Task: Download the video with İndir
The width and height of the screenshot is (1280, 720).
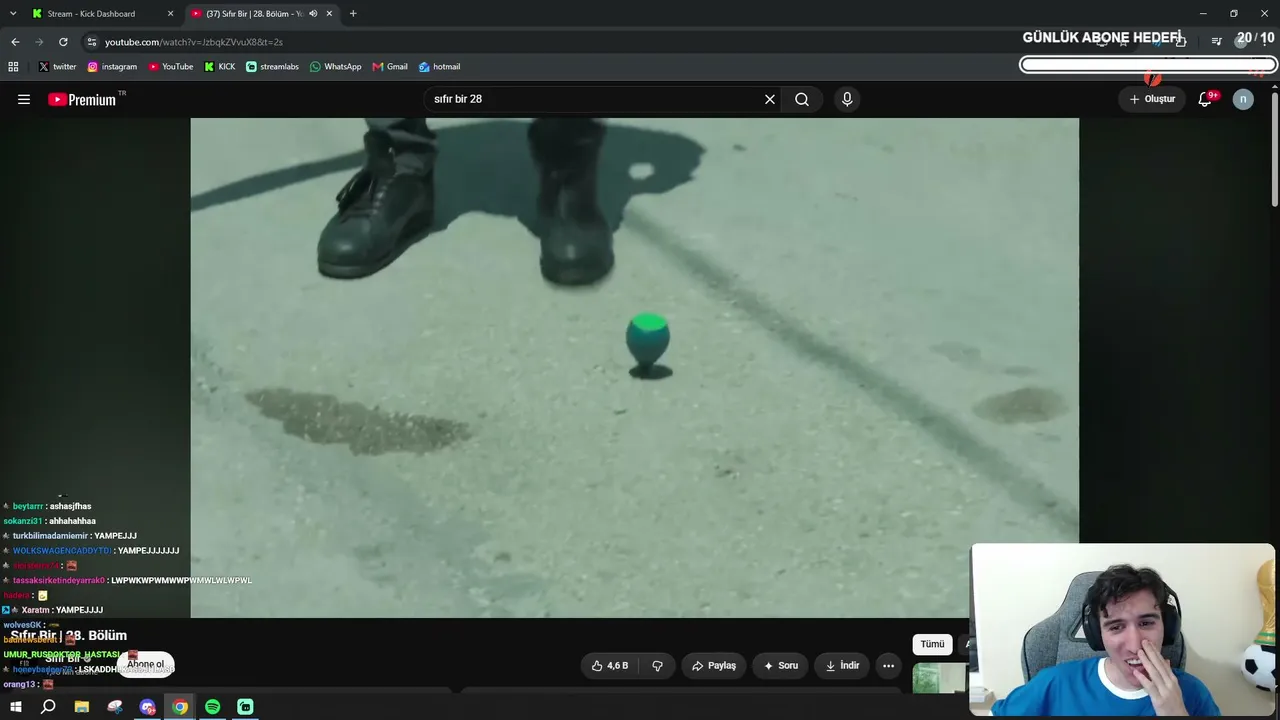Action: click(840, 666)
